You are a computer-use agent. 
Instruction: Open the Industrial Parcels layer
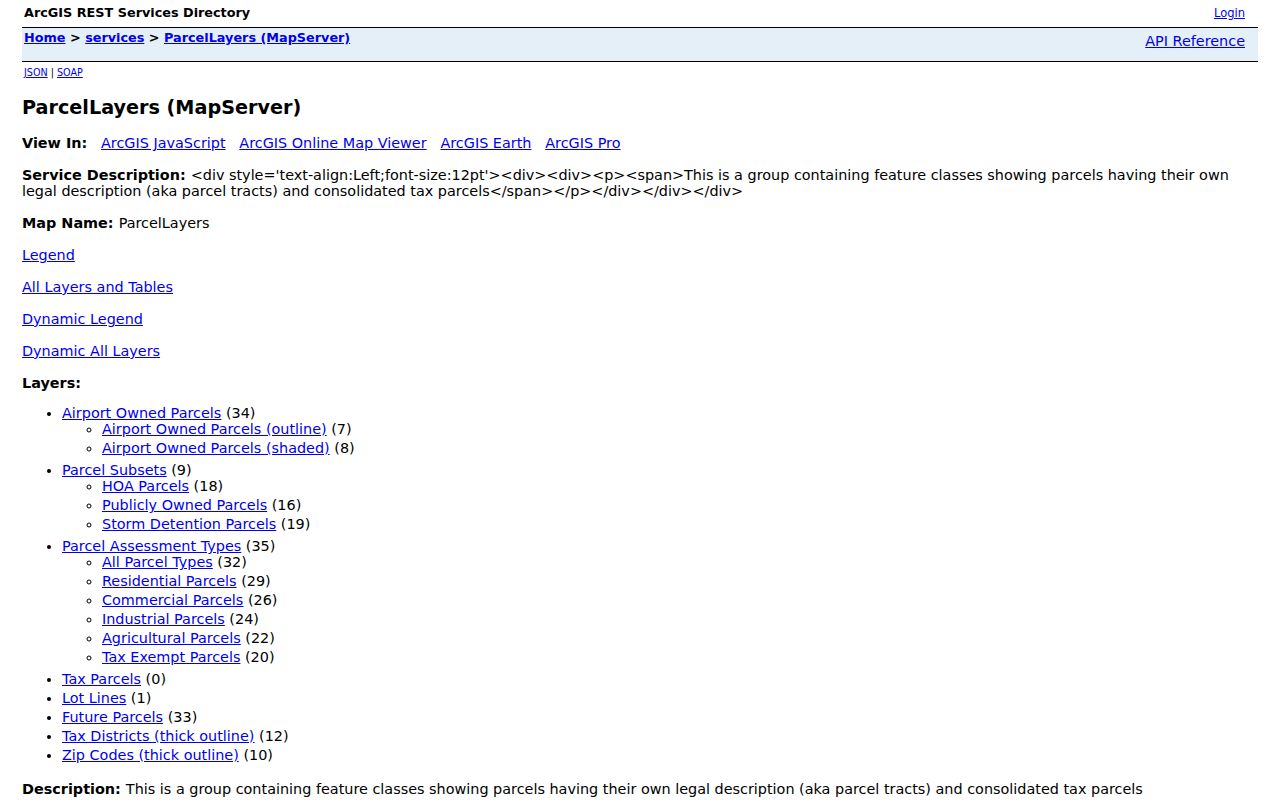(x=163, y=619)
